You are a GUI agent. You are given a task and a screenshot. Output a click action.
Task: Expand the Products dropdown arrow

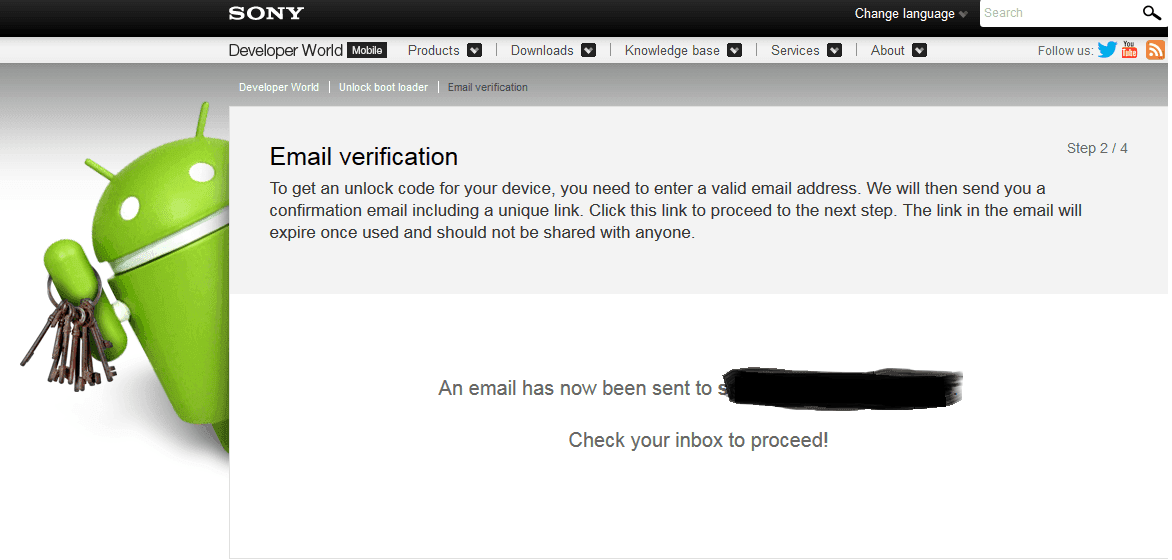point(475,50)
